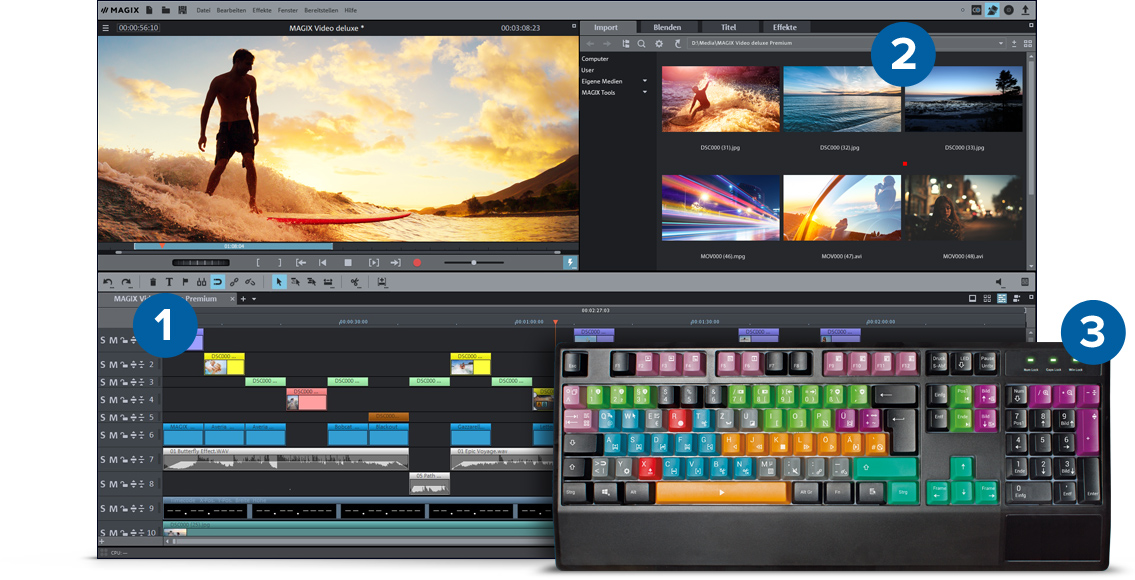This screenshot has width=1135, height=580.
Task: Open the disc burn icon at top right
Action: 1008,10
